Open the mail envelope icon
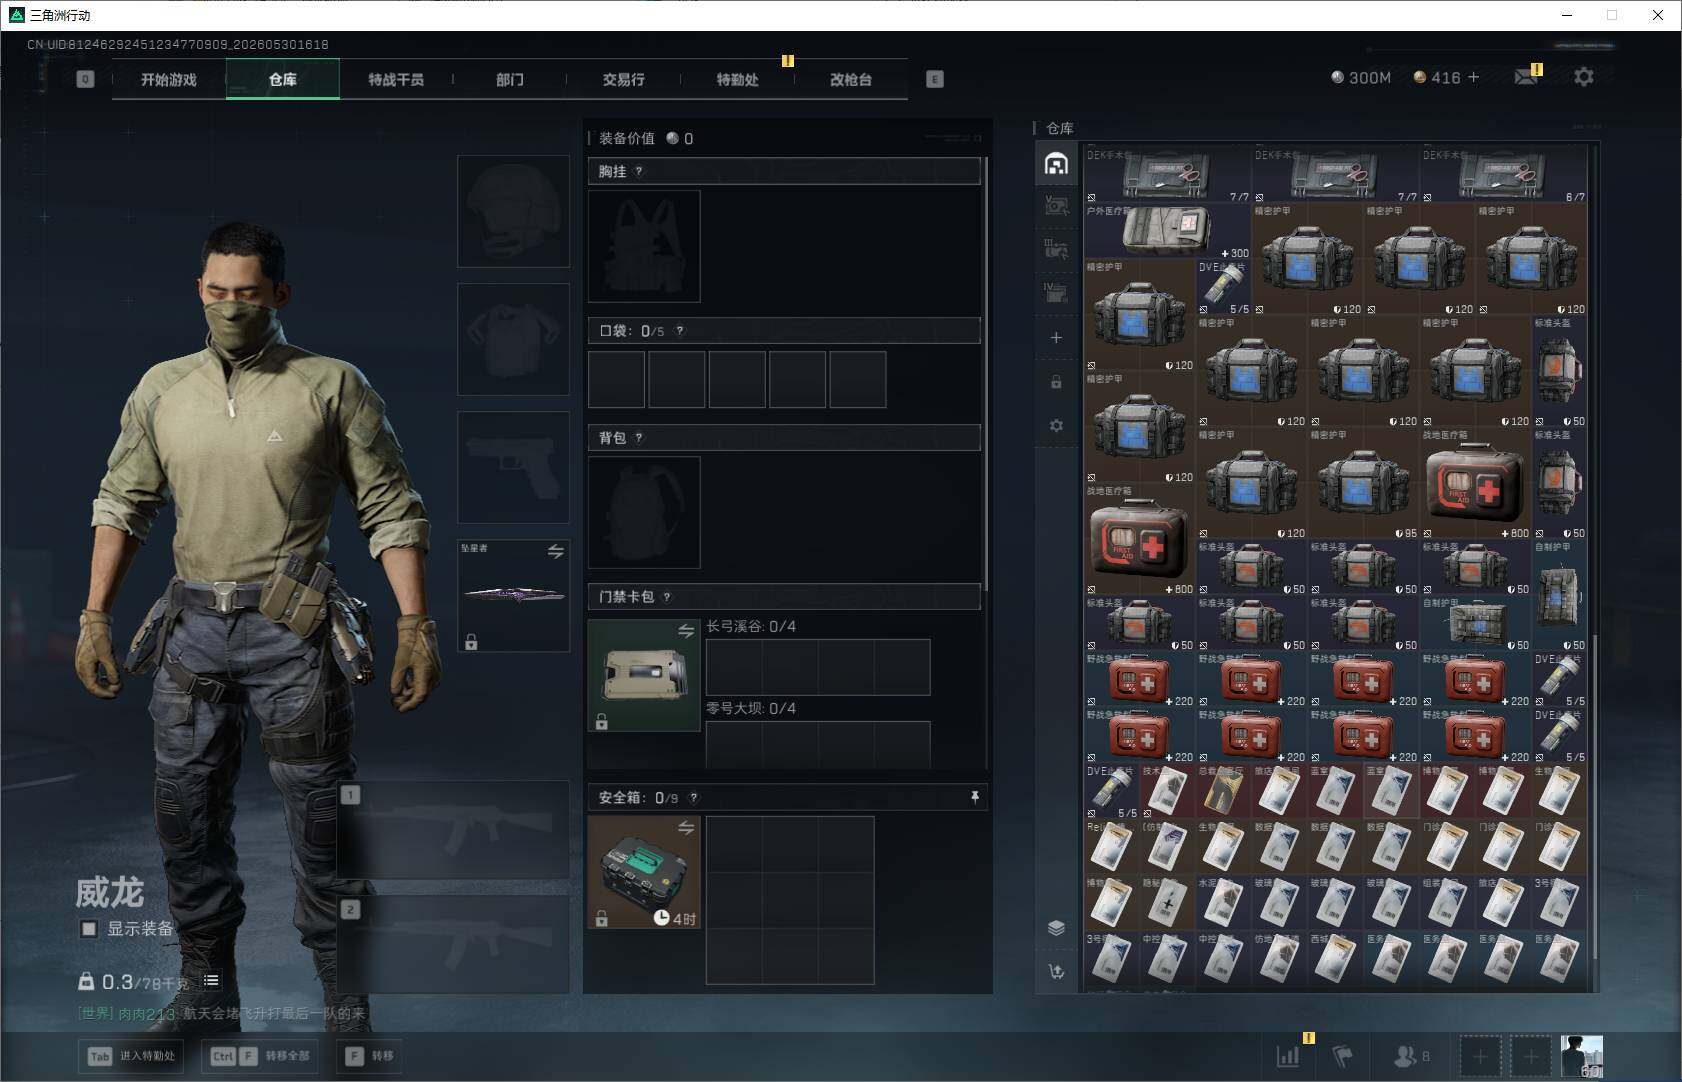Viewport: 1682px width, 1082px height. click(x=1526, y=77)
